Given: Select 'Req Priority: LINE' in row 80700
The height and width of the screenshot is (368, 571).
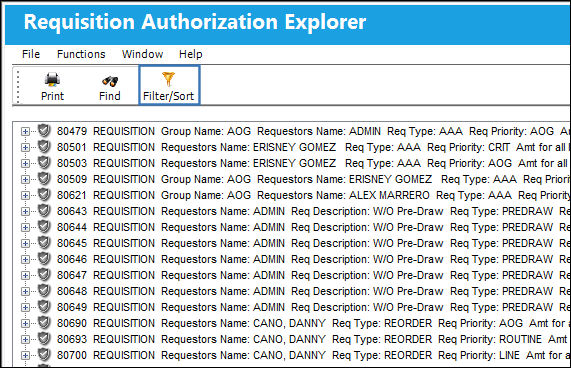Looking at the screenshot, I should coord(479,355).
